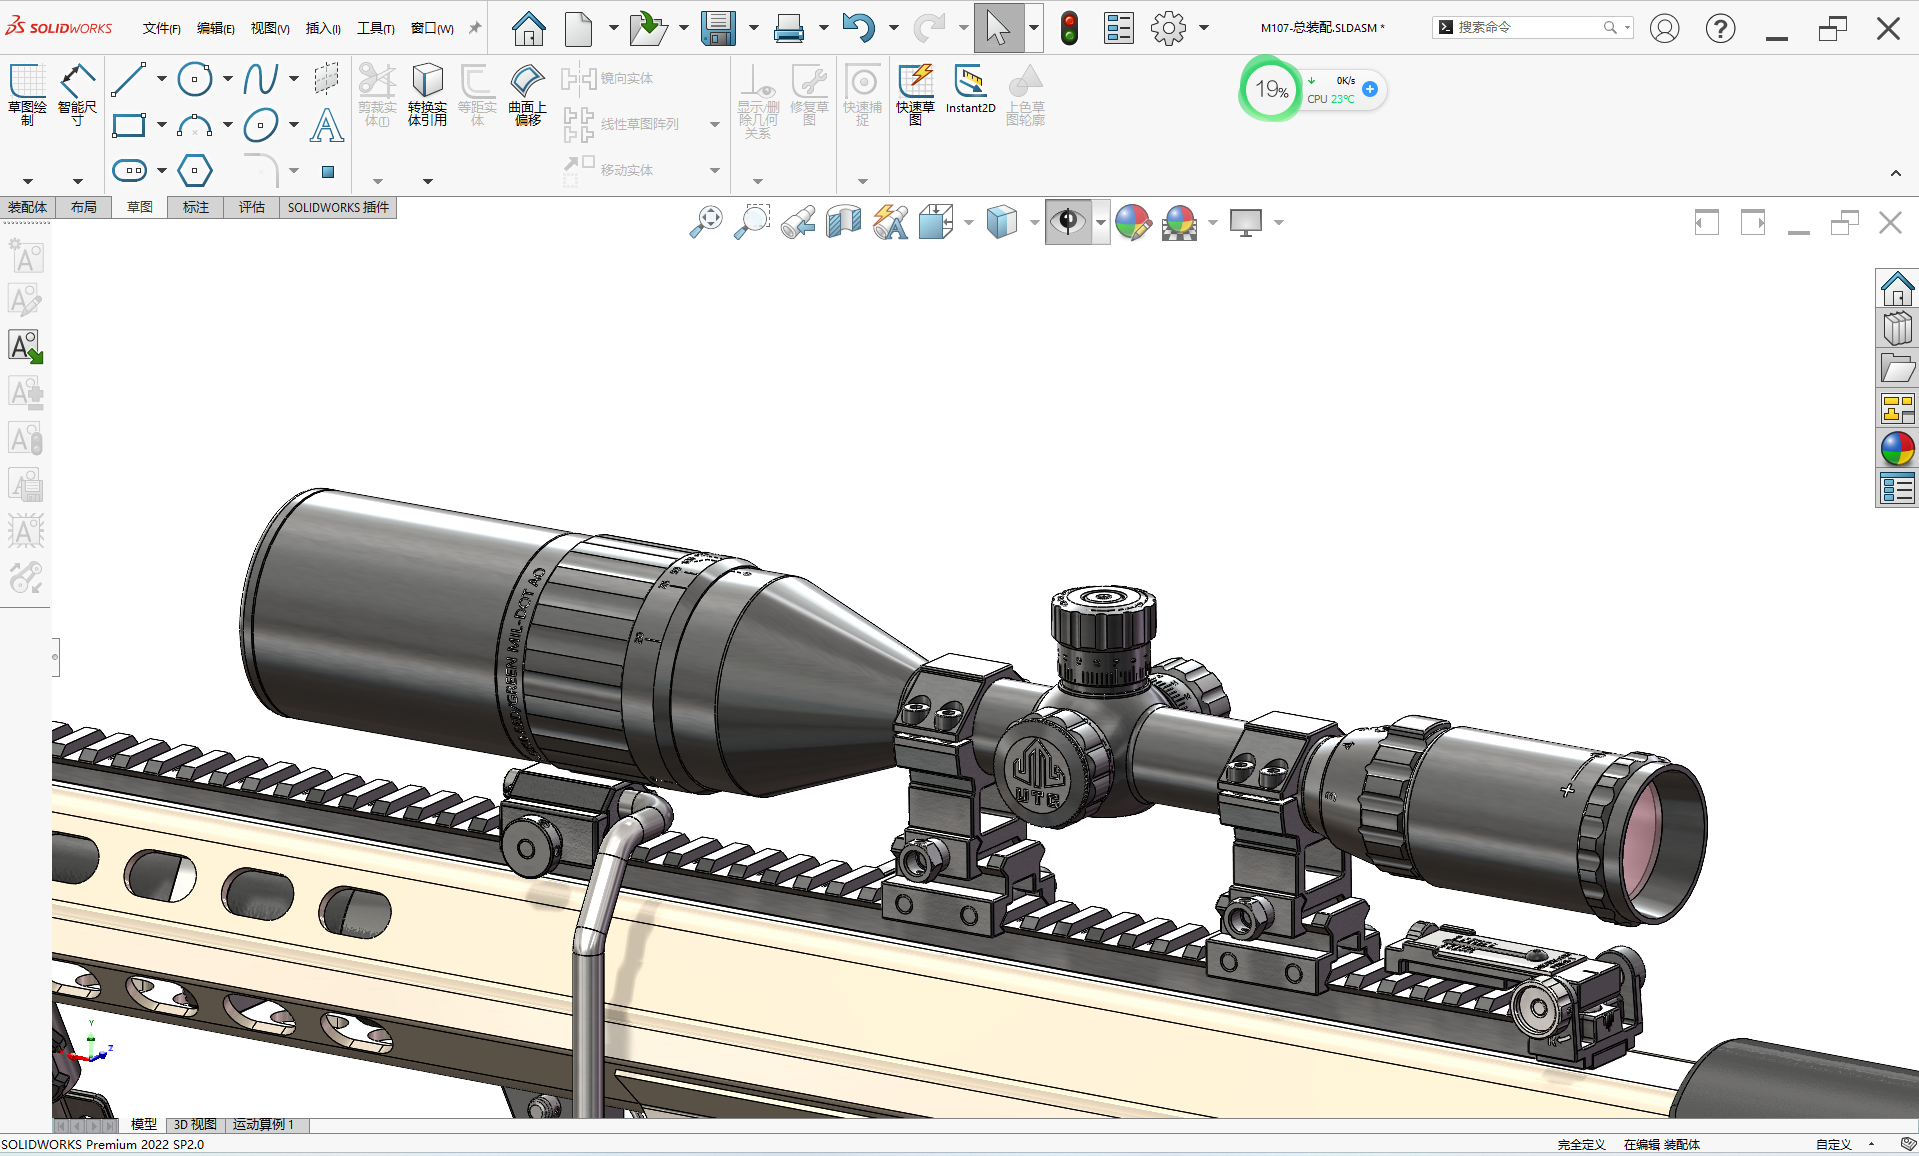Click Convert Entities tool
Image resolution: width=1919 pixels, height=1156 pixels.
click(427, 95)
